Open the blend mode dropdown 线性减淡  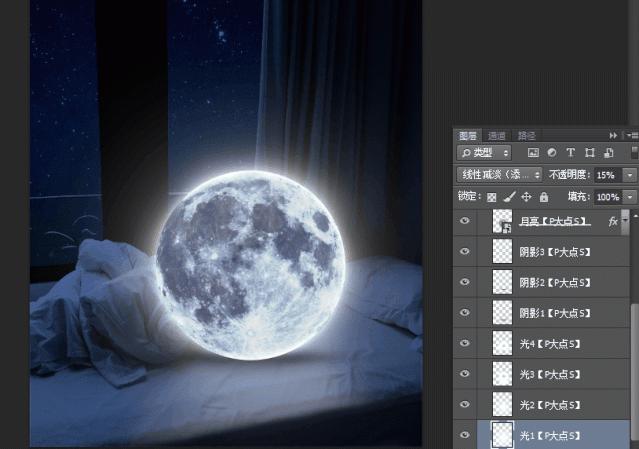[500, 175]
